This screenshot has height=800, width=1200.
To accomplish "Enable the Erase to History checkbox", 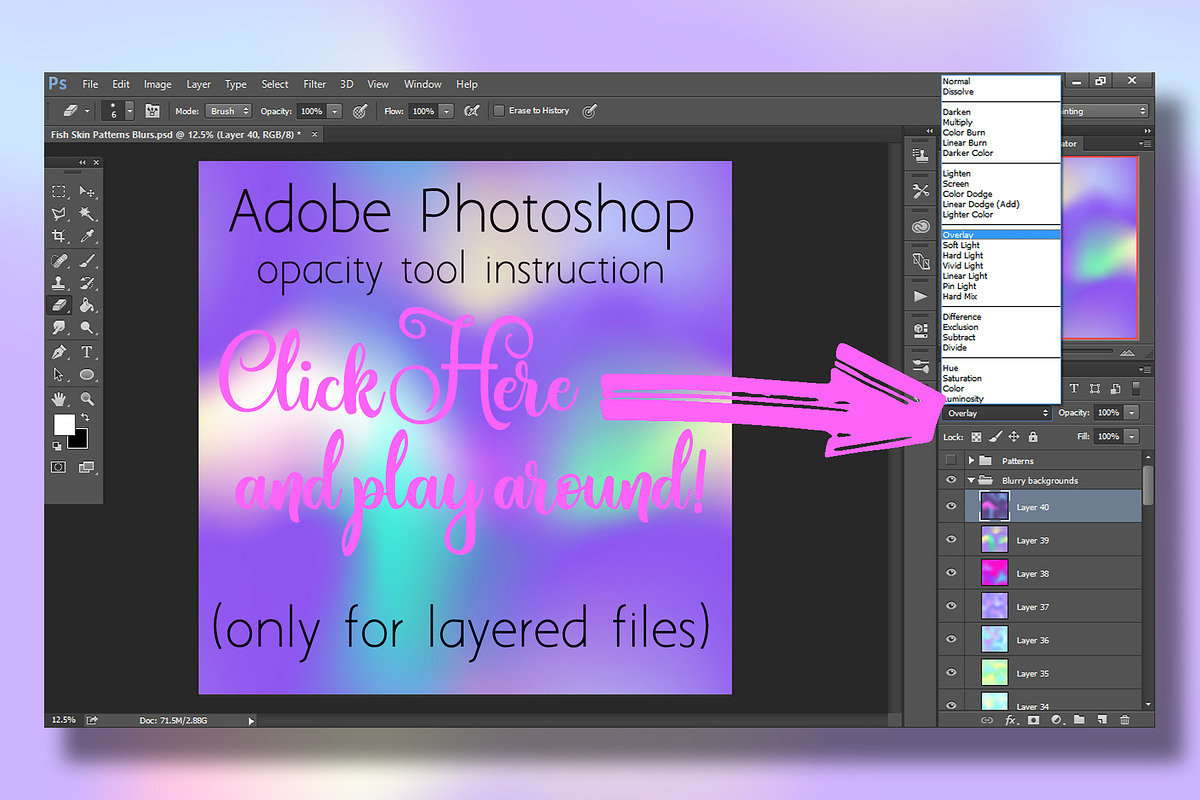I will [x=499, y=111].
